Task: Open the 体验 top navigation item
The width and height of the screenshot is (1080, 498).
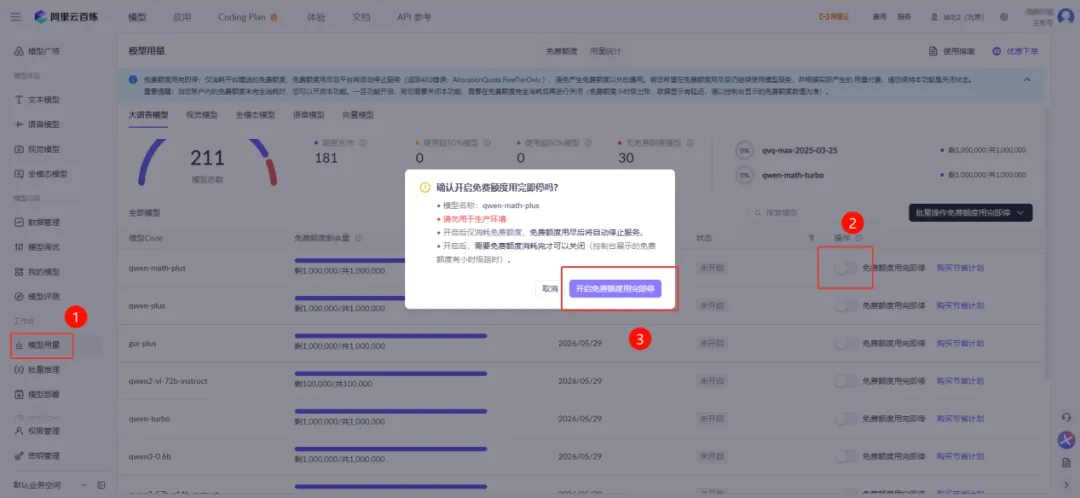Action: tap(316, 17)
